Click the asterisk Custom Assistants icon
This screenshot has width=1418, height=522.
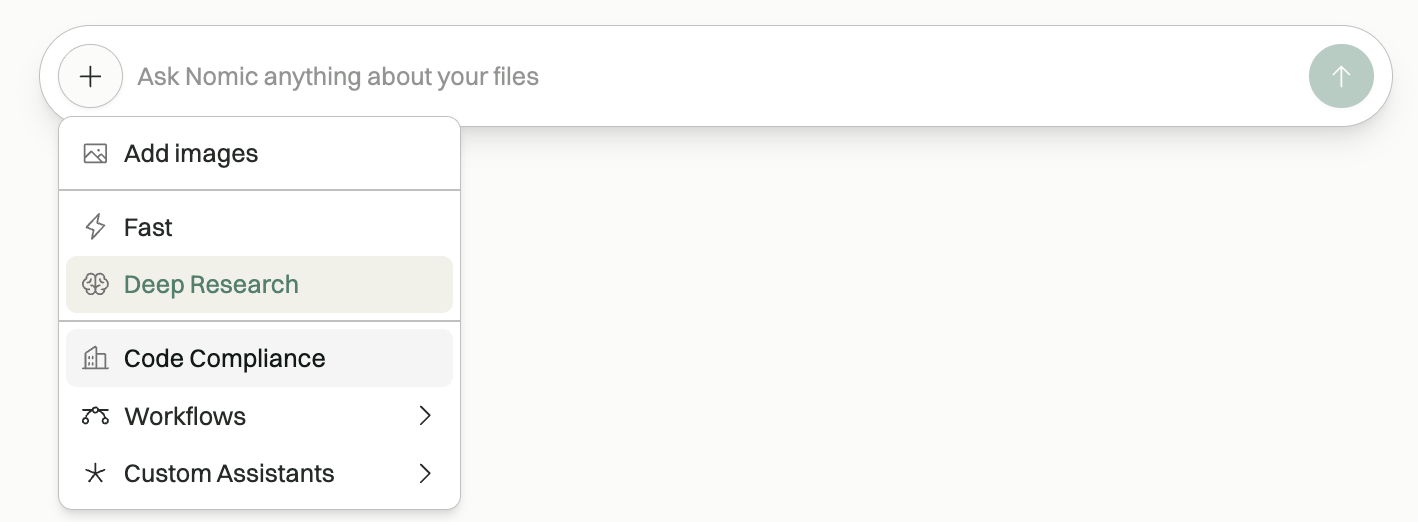[x=95, y=473]
